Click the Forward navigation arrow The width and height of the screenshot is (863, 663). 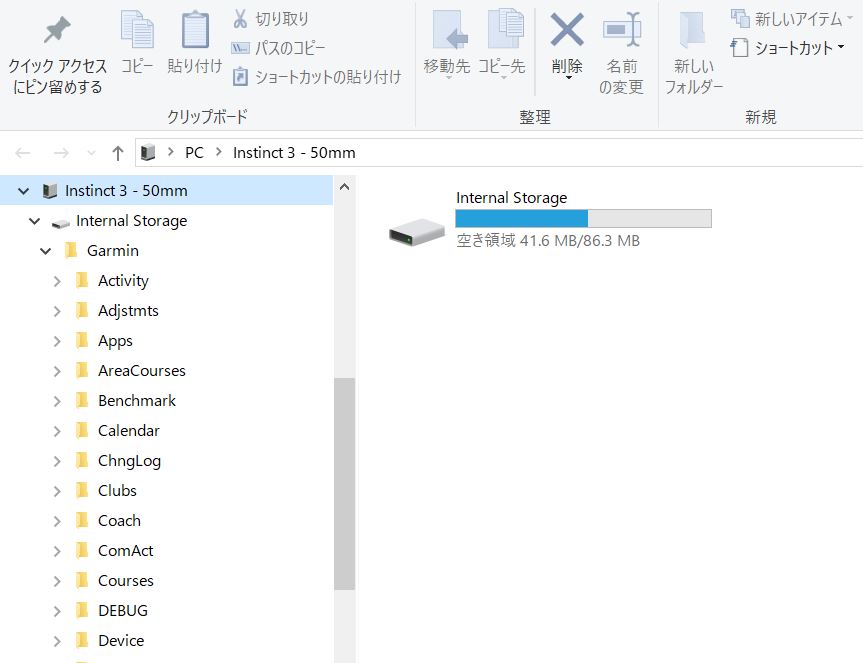(61, 152)
